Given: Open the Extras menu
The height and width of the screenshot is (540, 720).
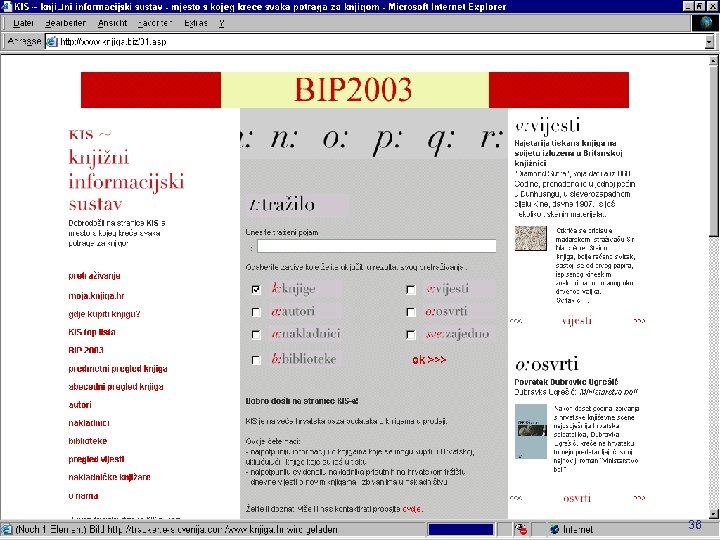Looking at the screenshot, I should click(x=196, y=23).
